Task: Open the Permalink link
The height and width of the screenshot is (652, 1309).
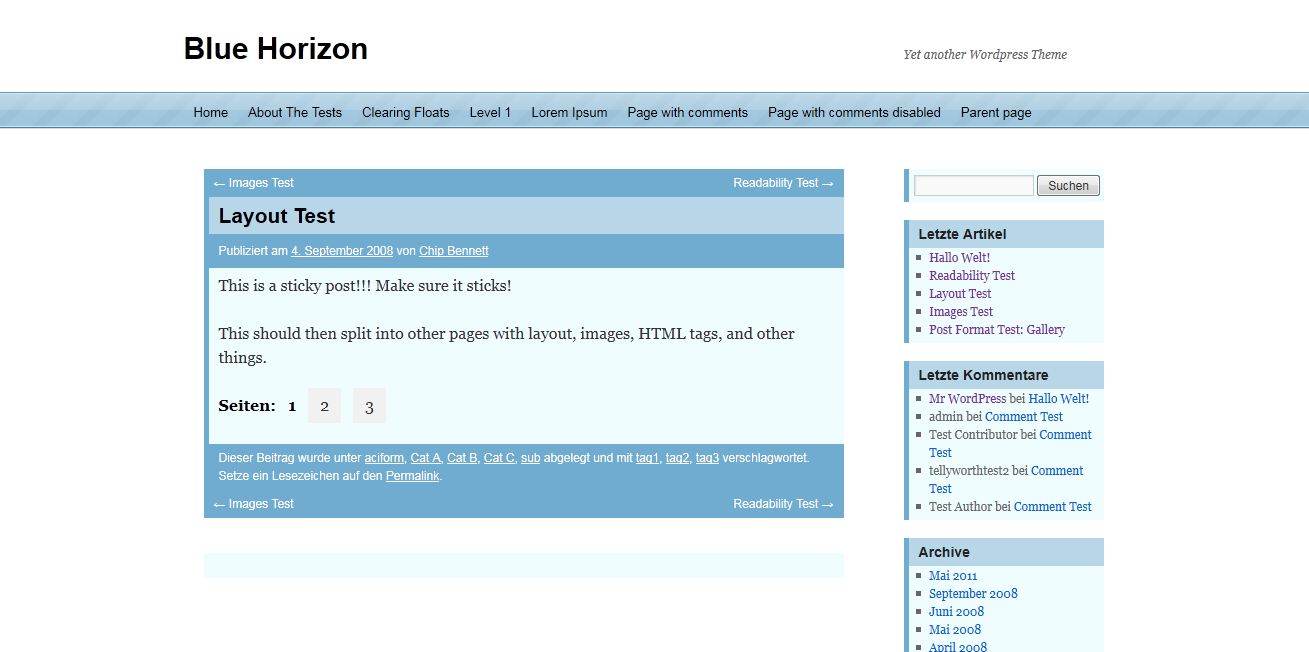Action: [x=412, y=476]
